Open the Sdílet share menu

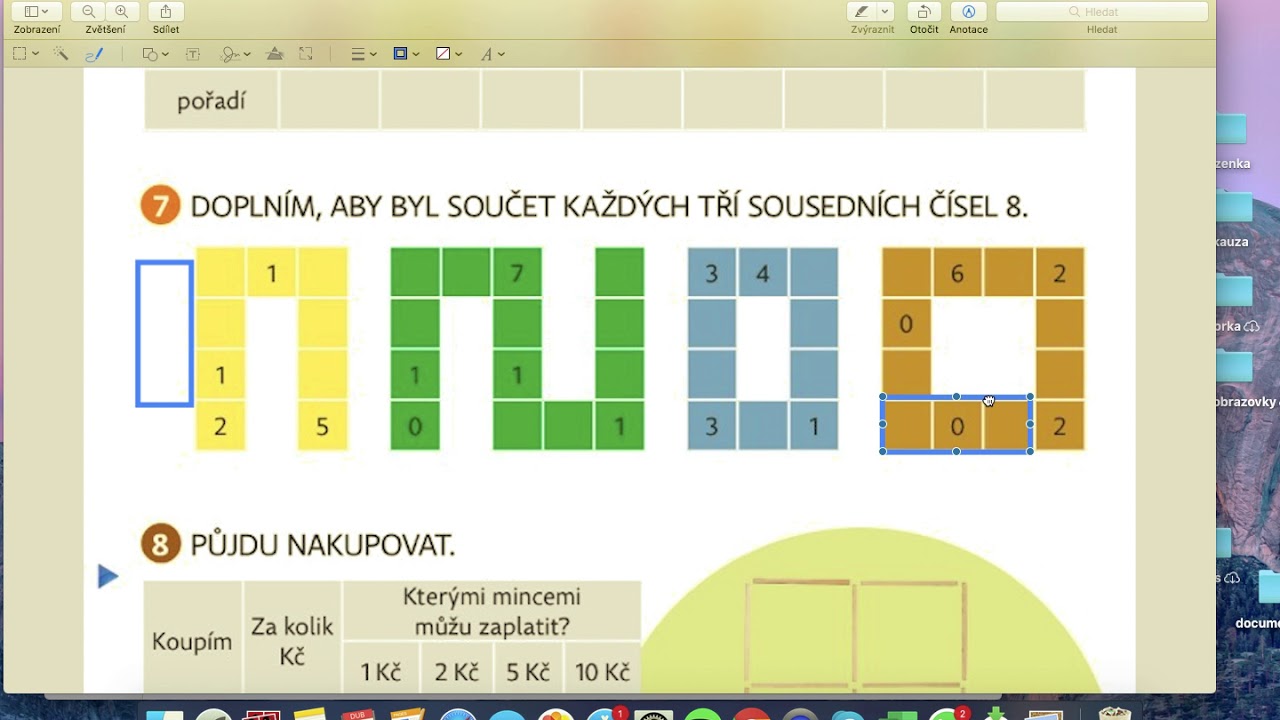(x=166, y=11)
